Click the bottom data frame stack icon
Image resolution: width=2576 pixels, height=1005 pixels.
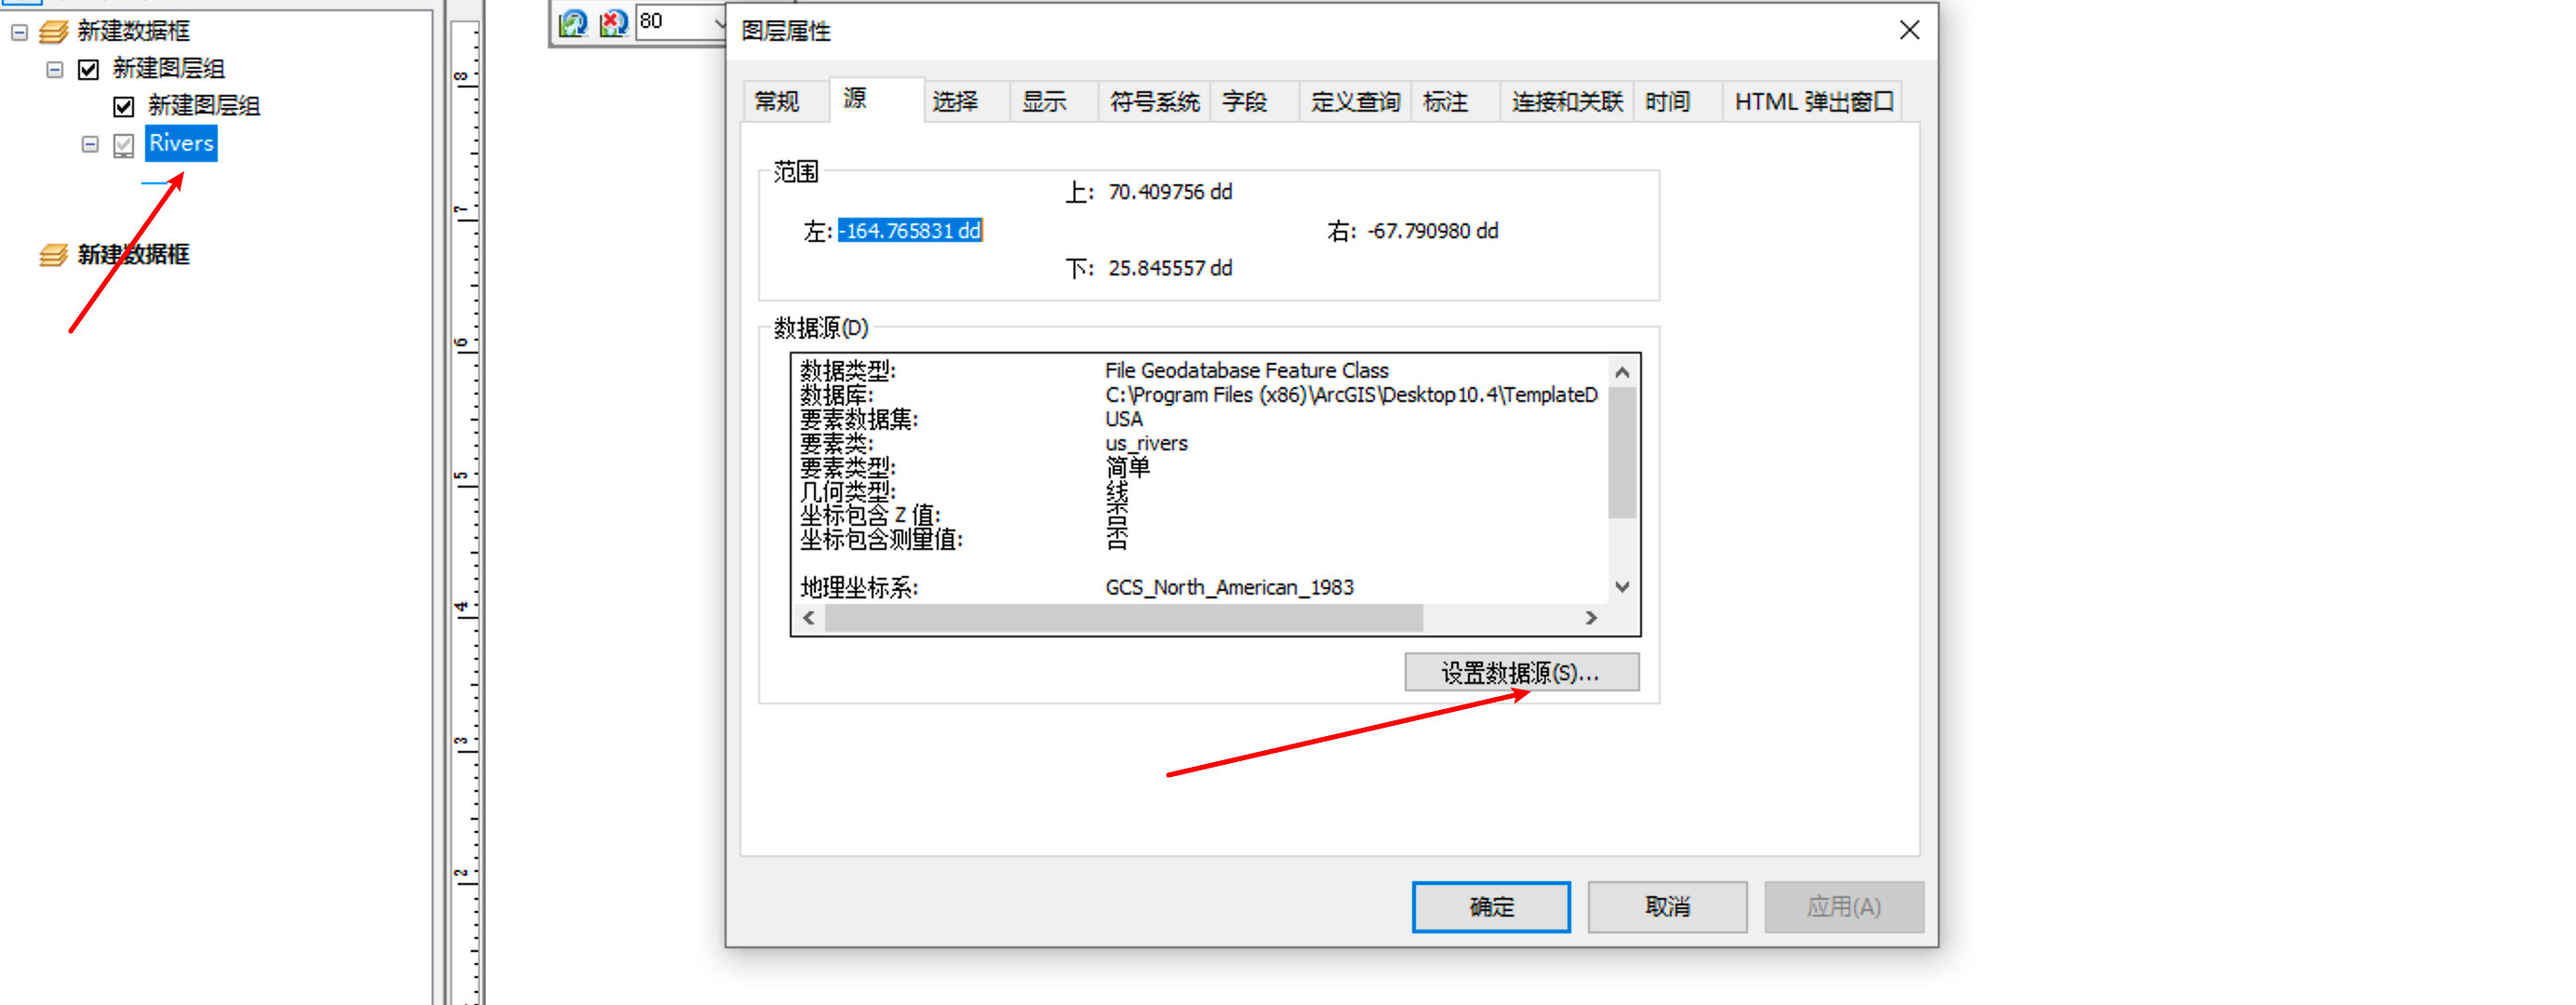[53, 255]
